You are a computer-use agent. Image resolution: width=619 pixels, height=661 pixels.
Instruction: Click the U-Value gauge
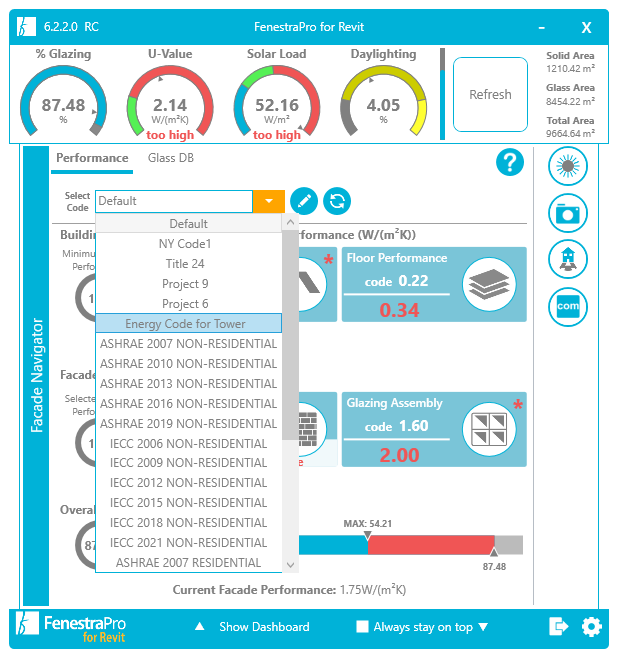tap(170, 101)
